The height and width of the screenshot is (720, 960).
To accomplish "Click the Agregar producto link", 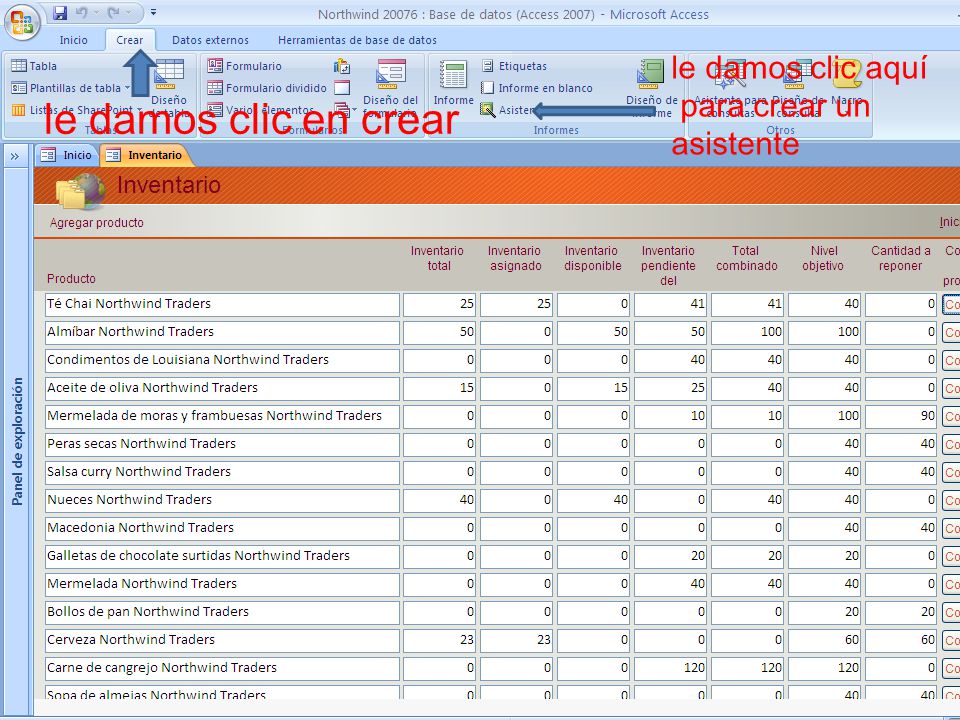I will click(x=97, y=223).
